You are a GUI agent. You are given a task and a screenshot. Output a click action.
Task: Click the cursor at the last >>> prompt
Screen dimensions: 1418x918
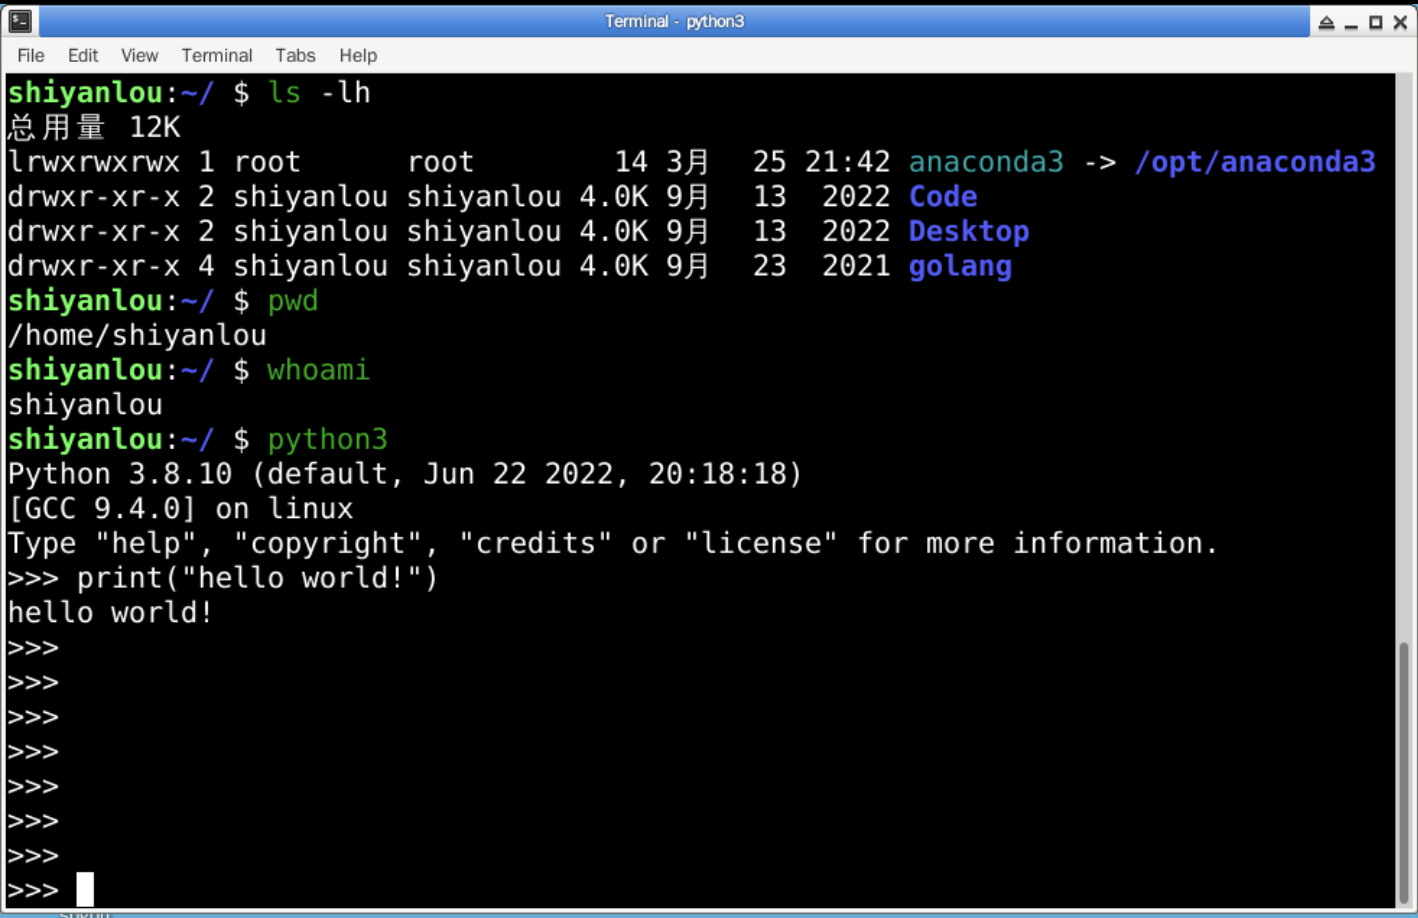[x=85, y=889]
